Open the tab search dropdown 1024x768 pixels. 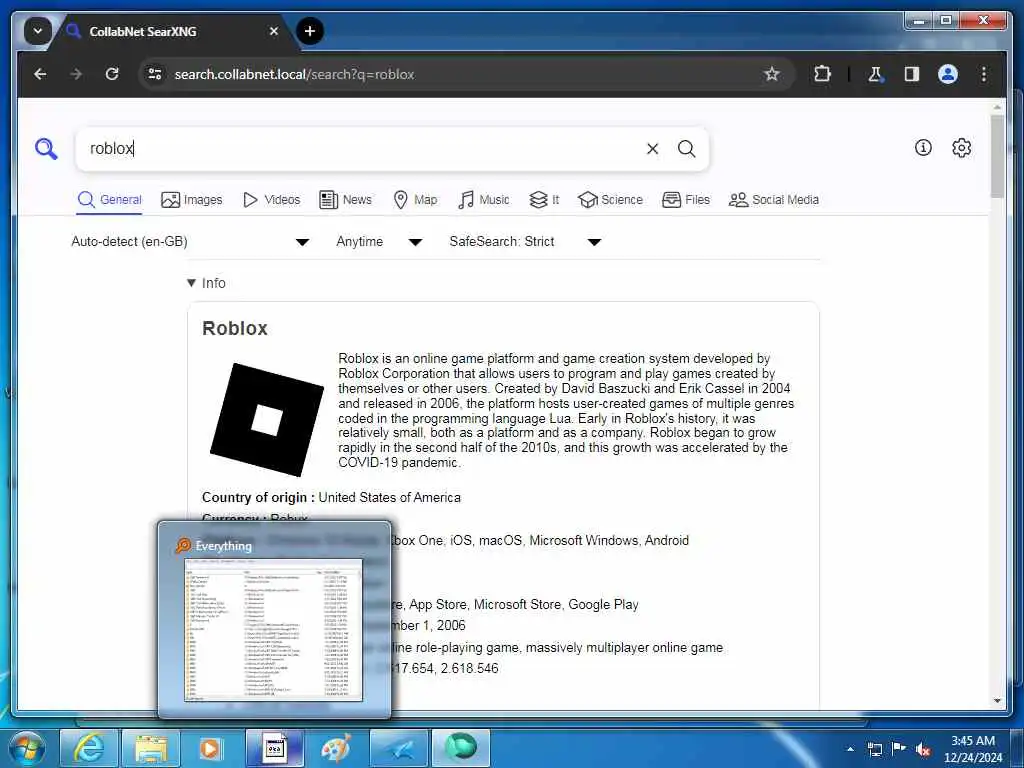[x=38, y=31]
